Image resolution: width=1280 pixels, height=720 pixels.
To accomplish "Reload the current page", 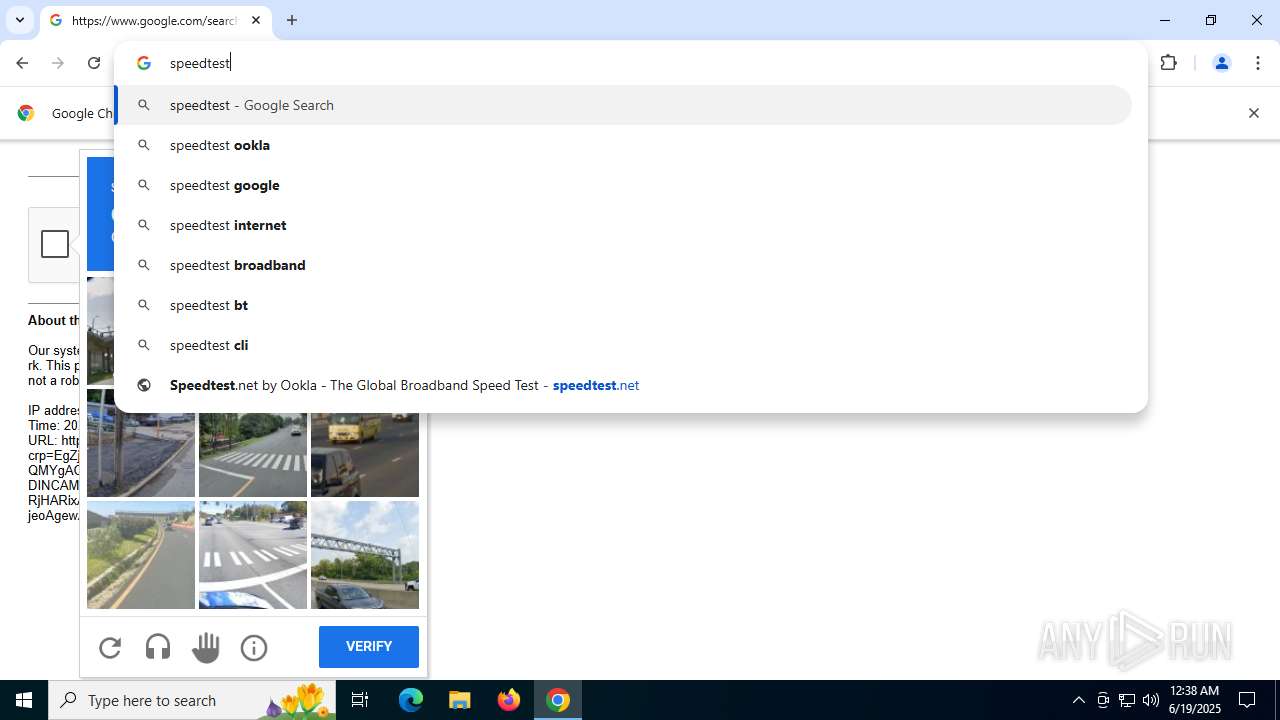I will pos(94,63).
